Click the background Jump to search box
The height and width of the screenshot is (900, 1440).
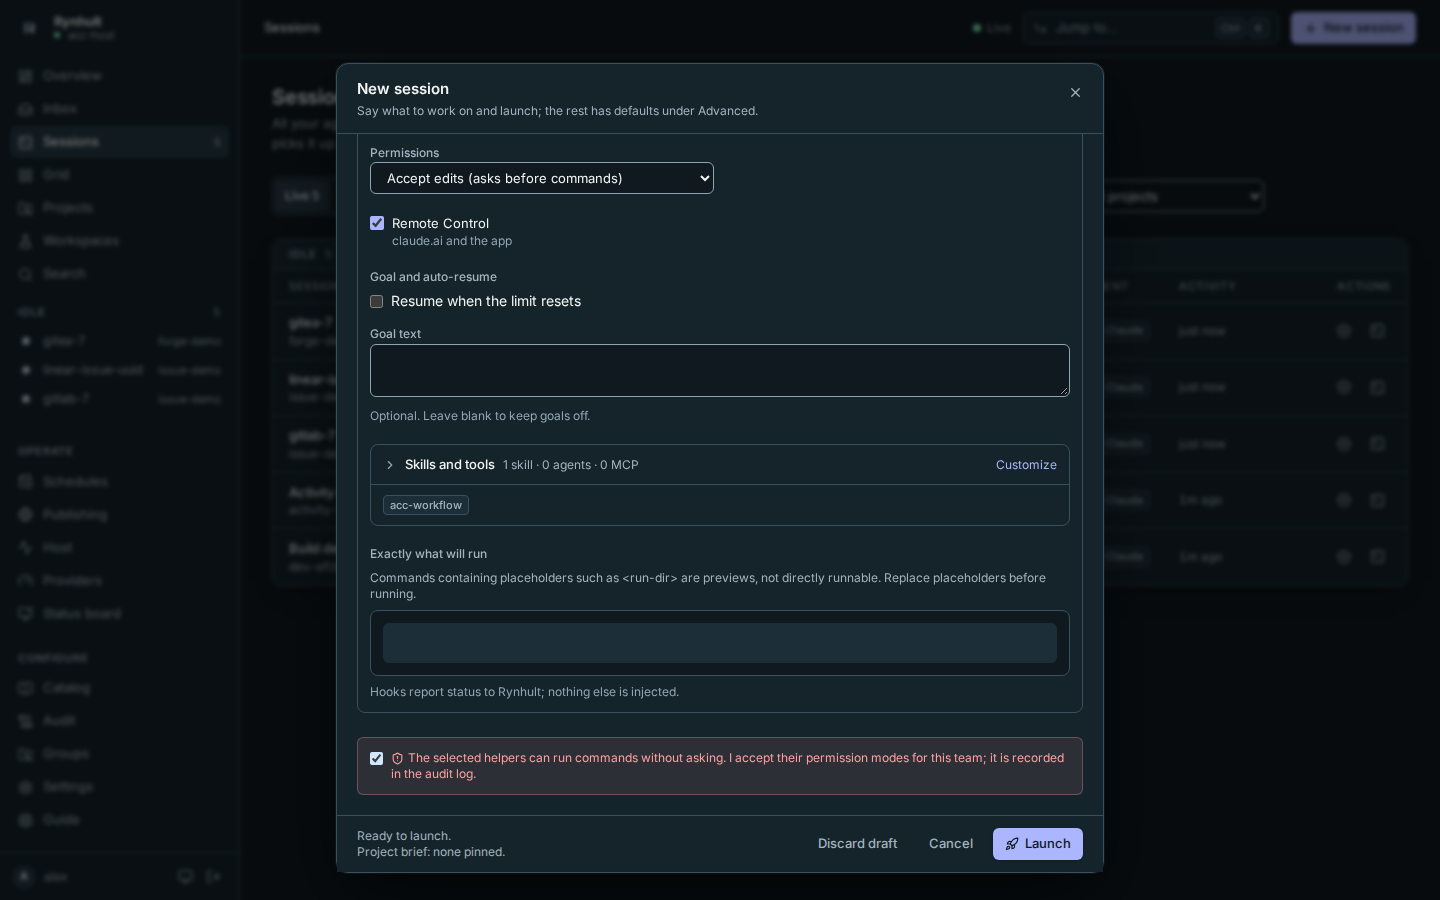[1149, 28]
